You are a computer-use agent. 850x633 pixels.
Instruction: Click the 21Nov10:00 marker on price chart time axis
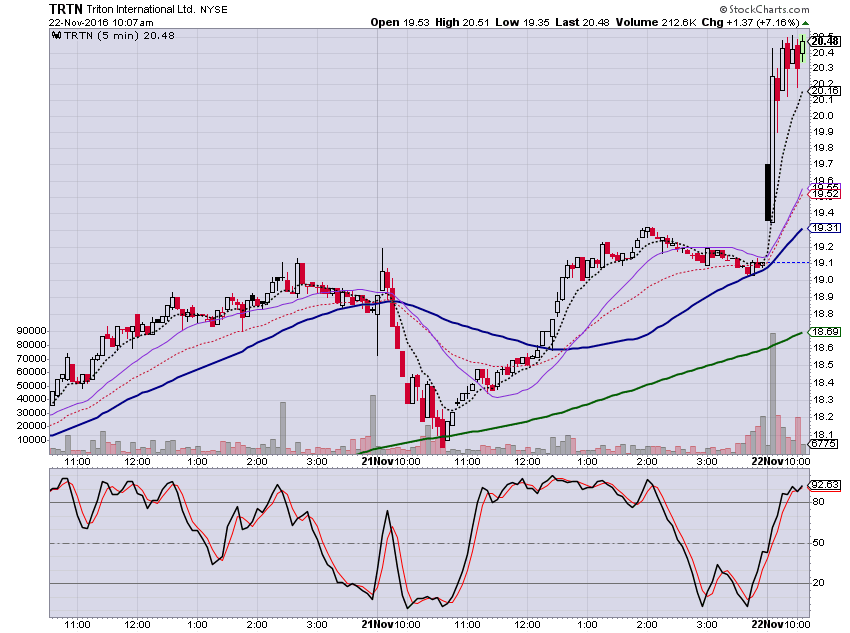(x=391, y=461)
